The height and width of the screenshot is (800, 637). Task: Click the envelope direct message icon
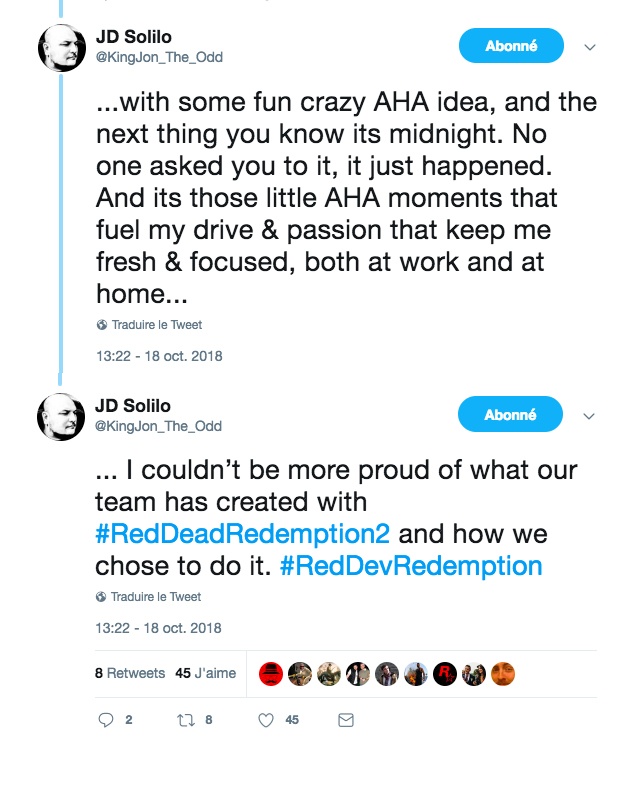[345, 719]
